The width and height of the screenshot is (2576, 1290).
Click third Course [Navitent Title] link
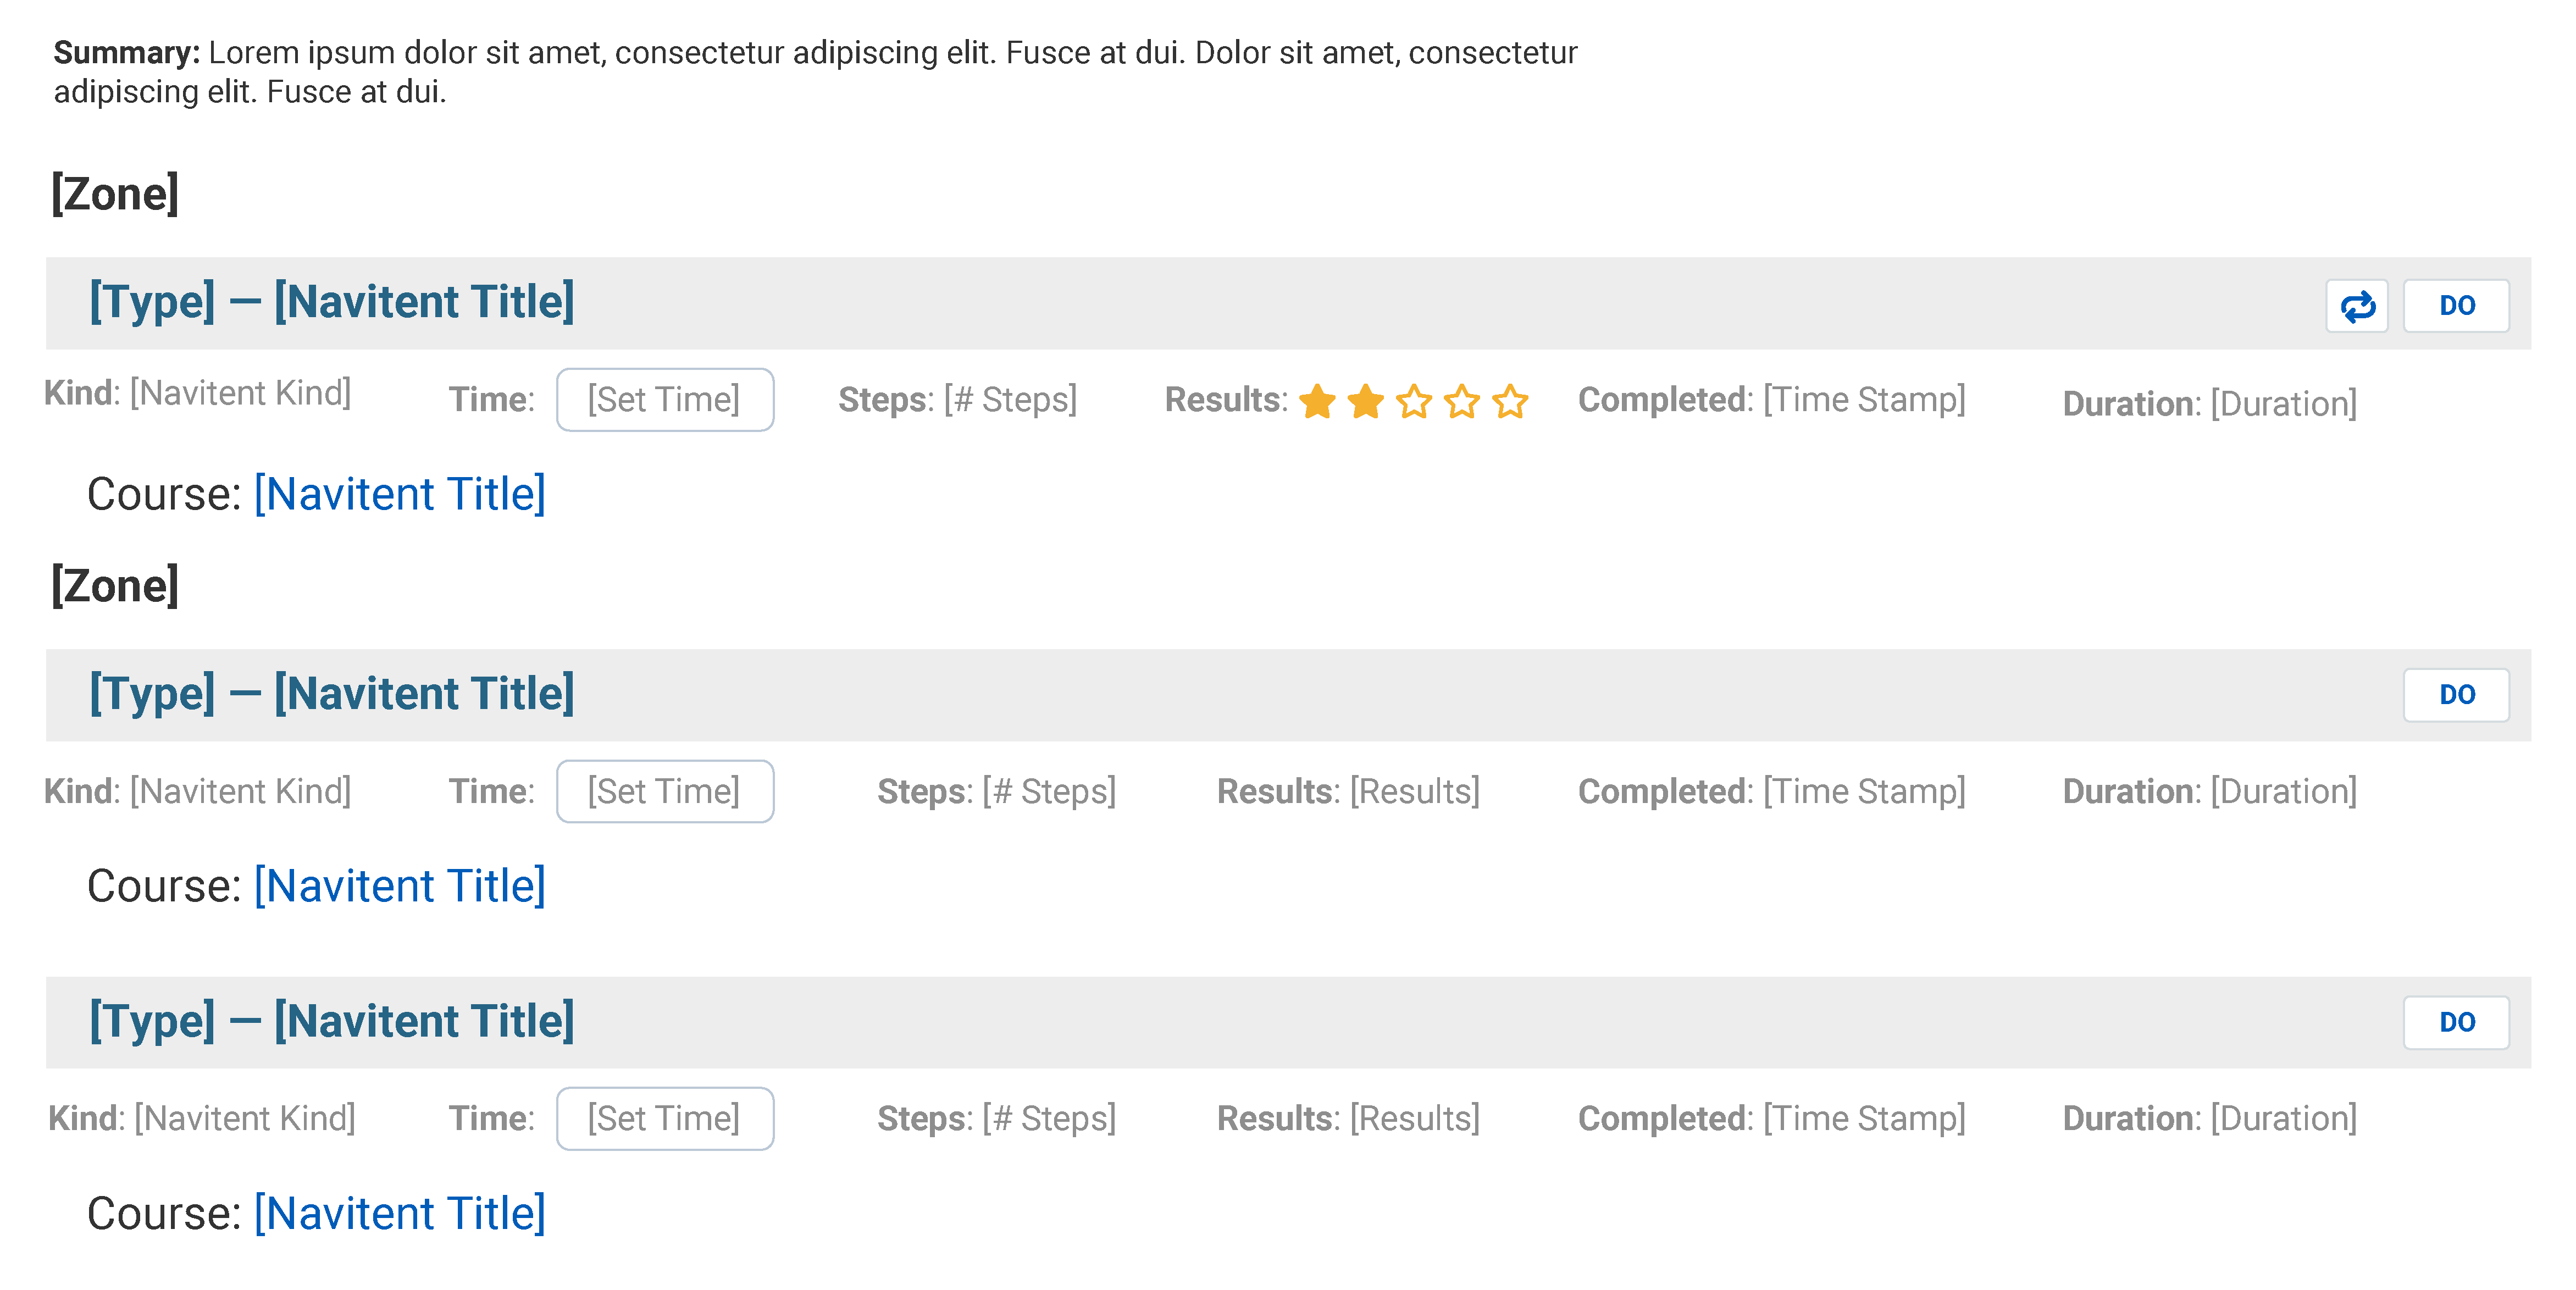click(400, 1213)
